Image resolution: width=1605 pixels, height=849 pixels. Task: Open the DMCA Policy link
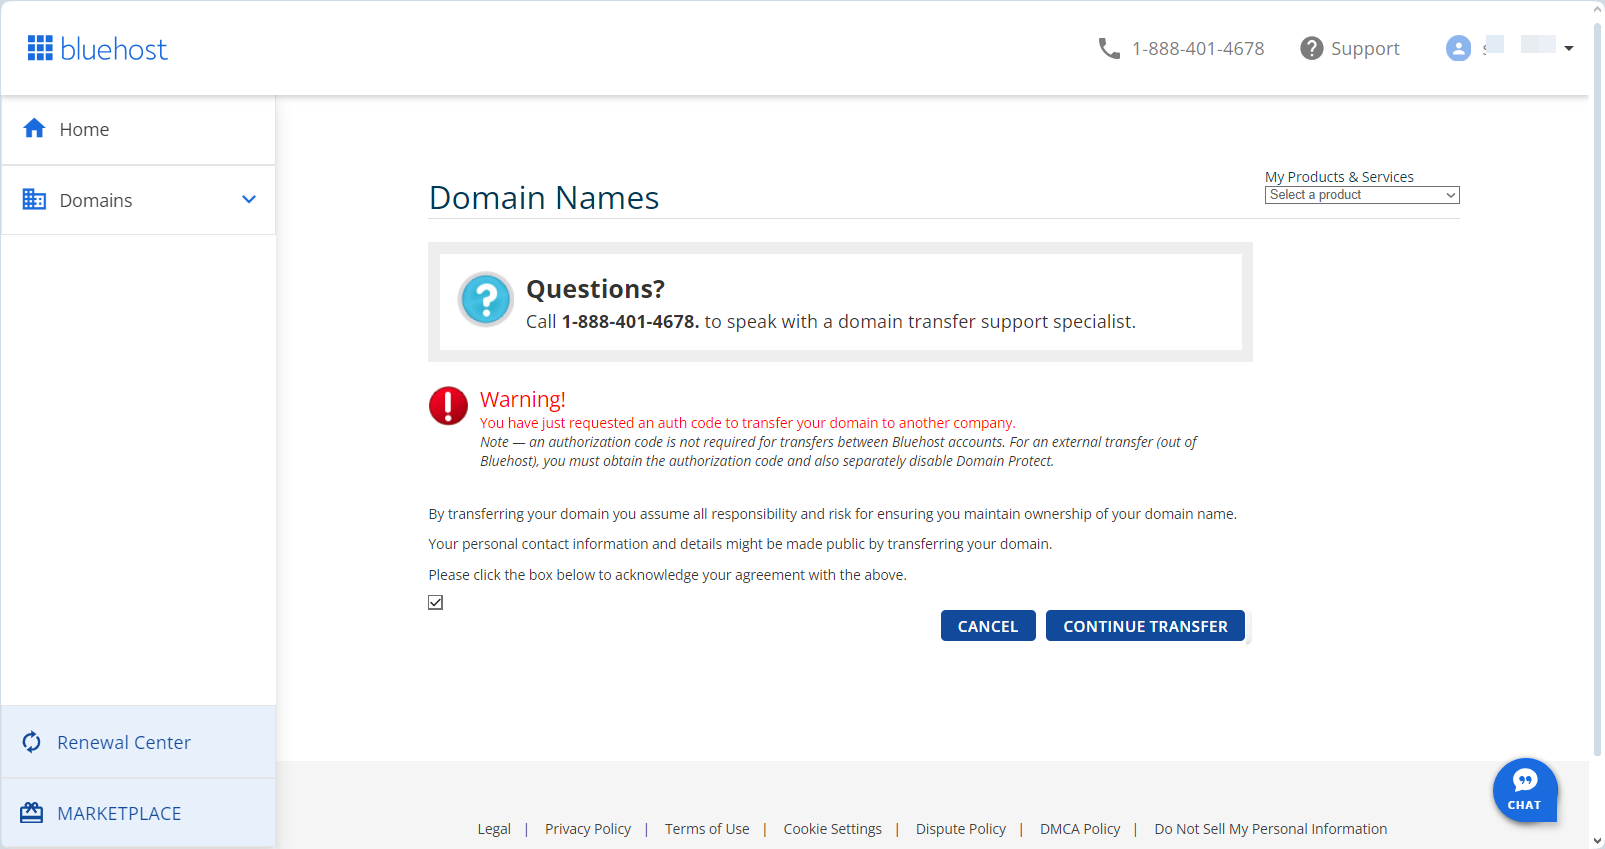tap(1080, 829)
